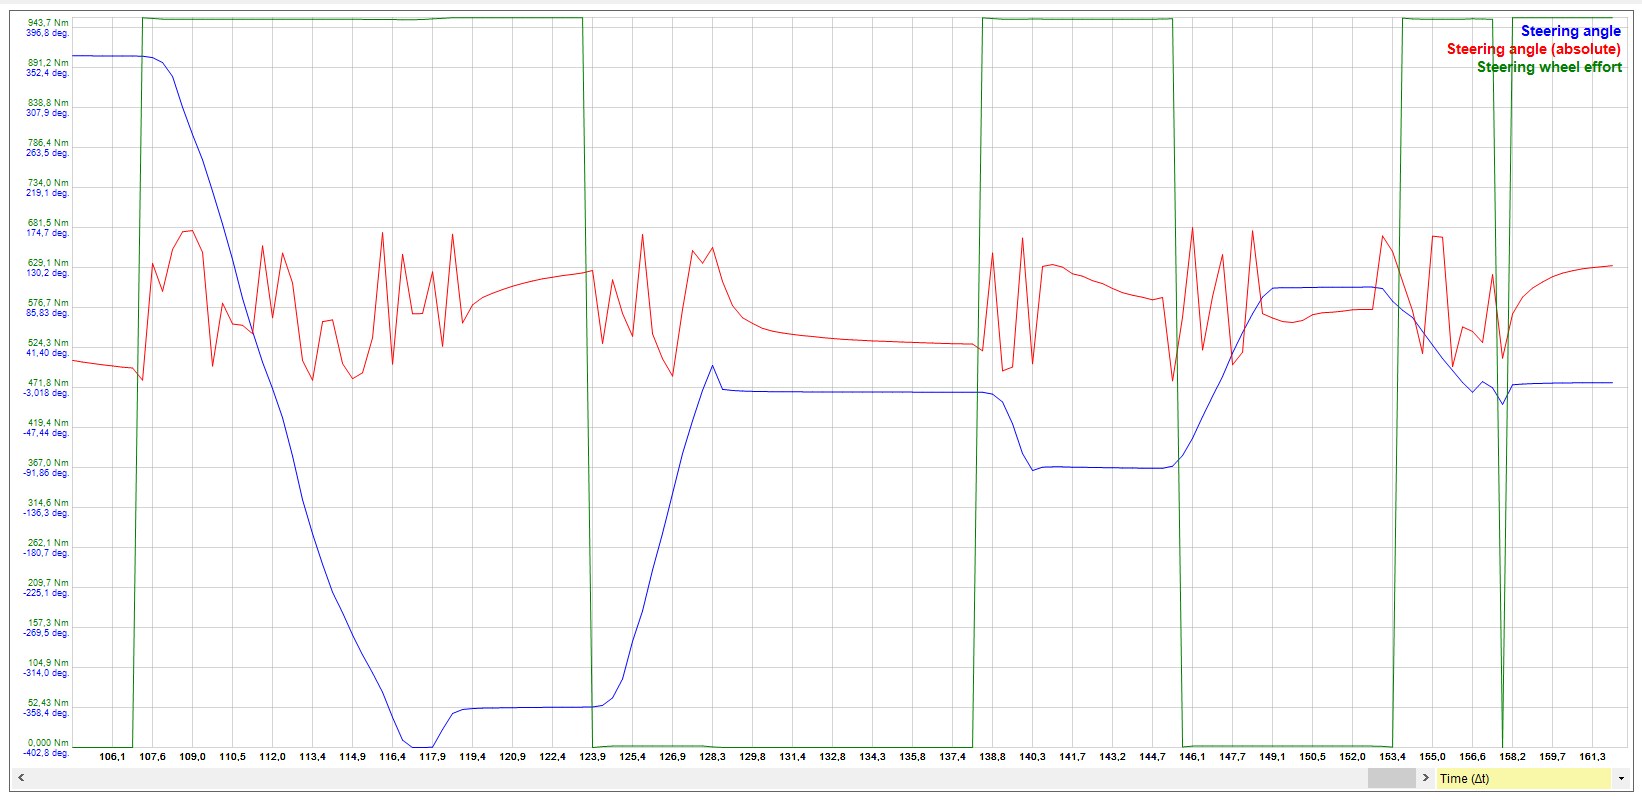This screenshot has width=1642, height=800.
Task: Click the 138,8 time axis label
Action: coord(992,757)
